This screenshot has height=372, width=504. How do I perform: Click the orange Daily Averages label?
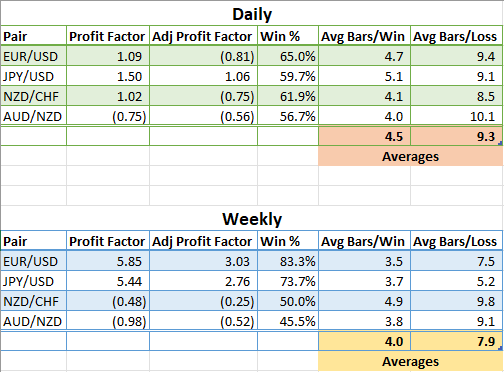point(410,156)
